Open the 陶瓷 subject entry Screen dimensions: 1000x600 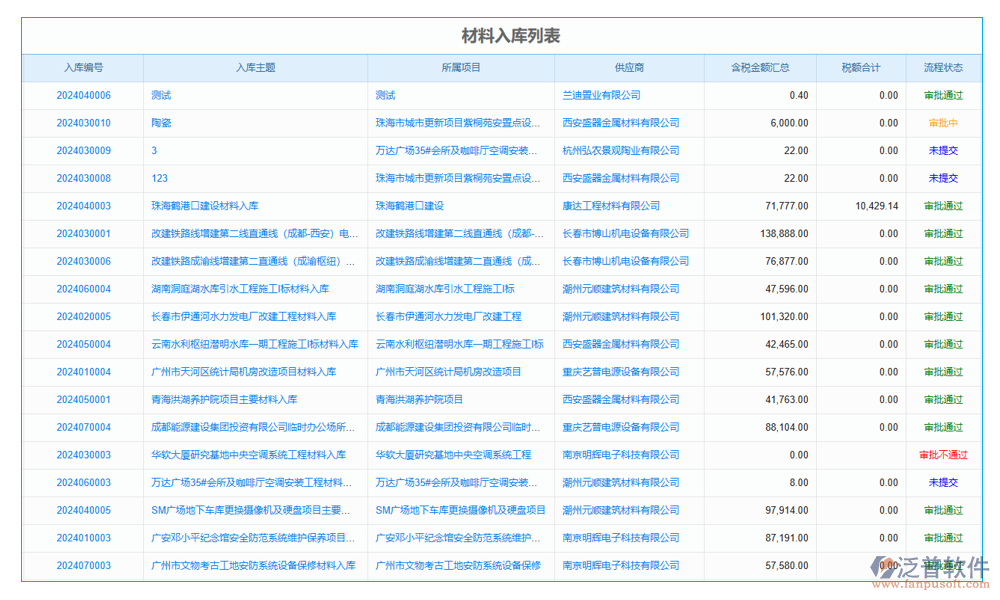coord(161,123)
